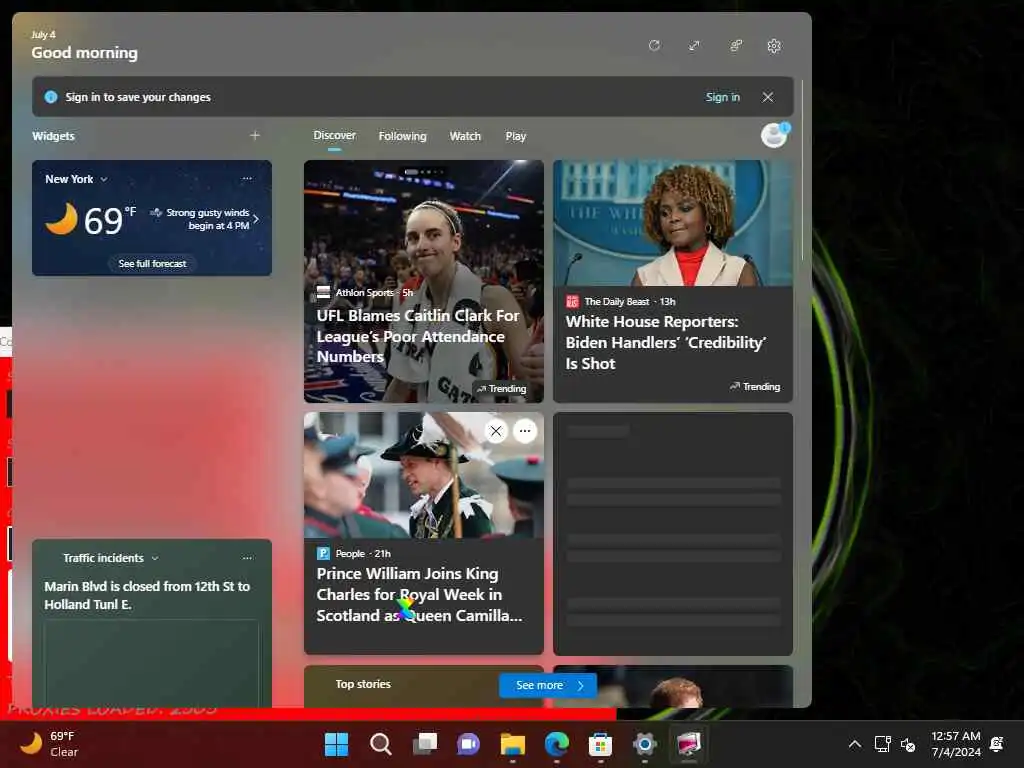Open Task View on taskbar
This screenshot has height=768, width=1024.
coord(425,744)
